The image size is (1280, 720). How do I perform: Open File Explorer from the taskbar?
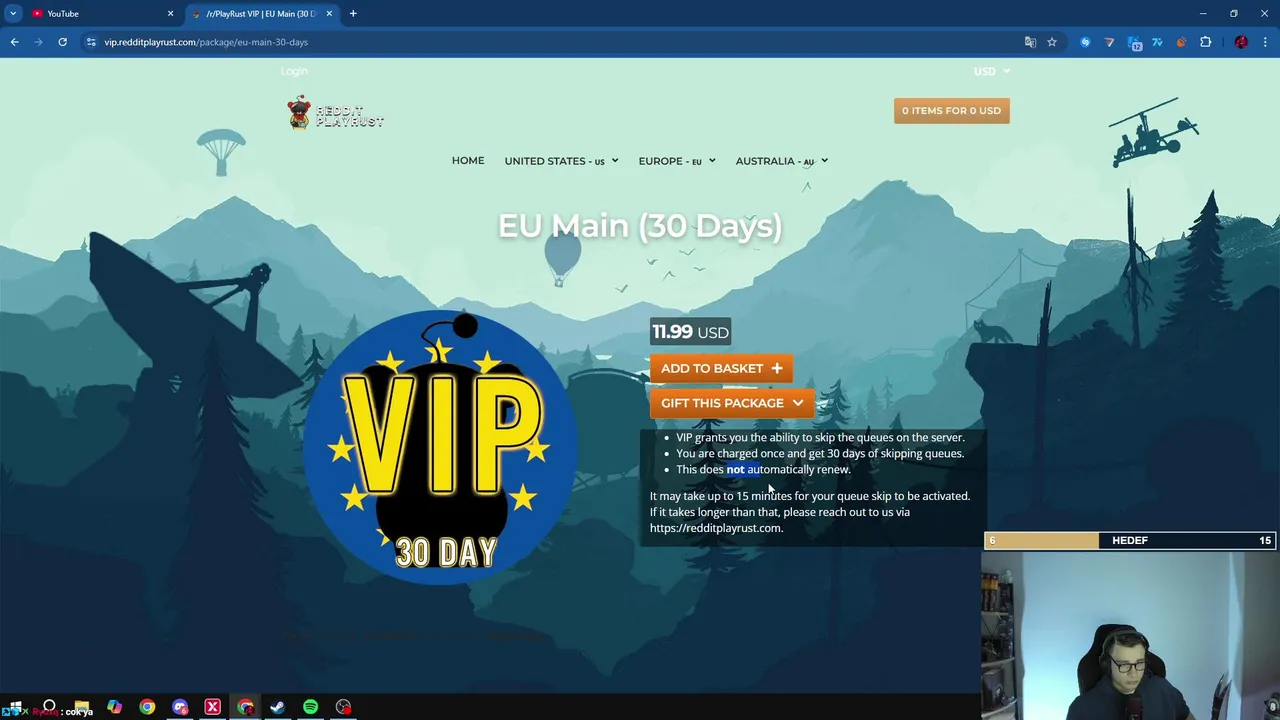click(81, 708)
